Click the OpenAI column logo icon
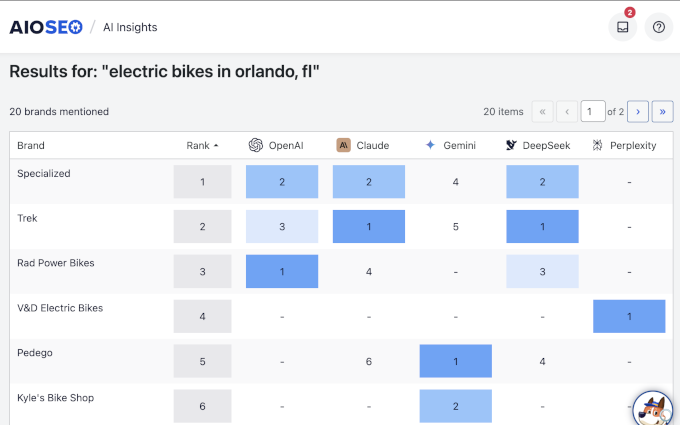The image size is (680, 425). click(256, 145)
